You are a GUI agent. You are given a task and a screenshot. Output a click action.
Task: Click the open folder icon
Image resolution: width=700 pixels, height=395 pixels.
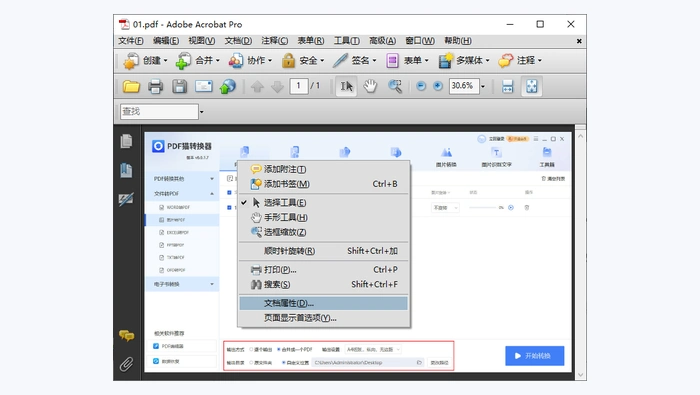pyautogui.click(x=131, y=86)
